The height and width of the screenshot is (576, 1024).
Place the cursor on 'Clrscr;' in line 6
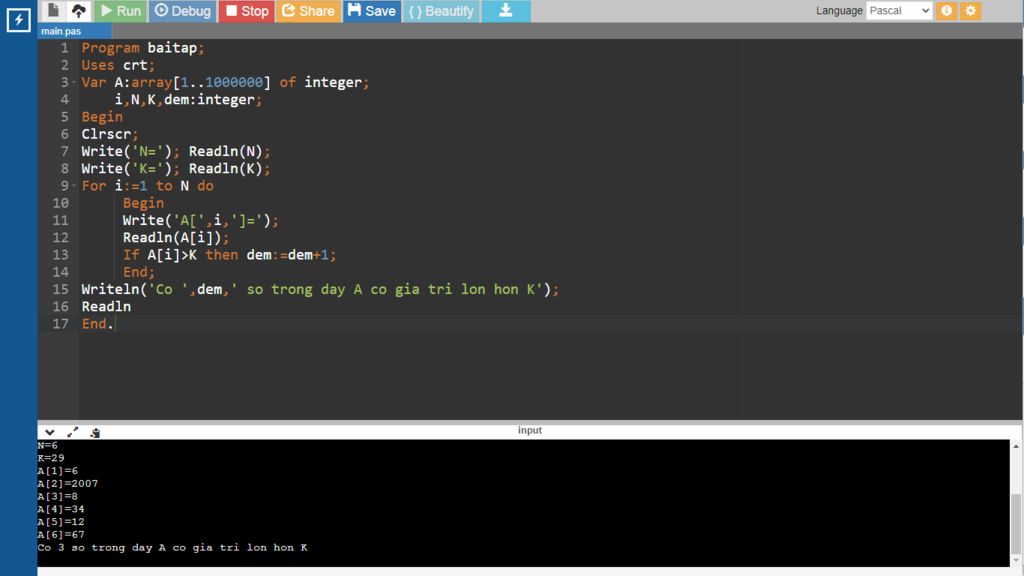point(110,134)
